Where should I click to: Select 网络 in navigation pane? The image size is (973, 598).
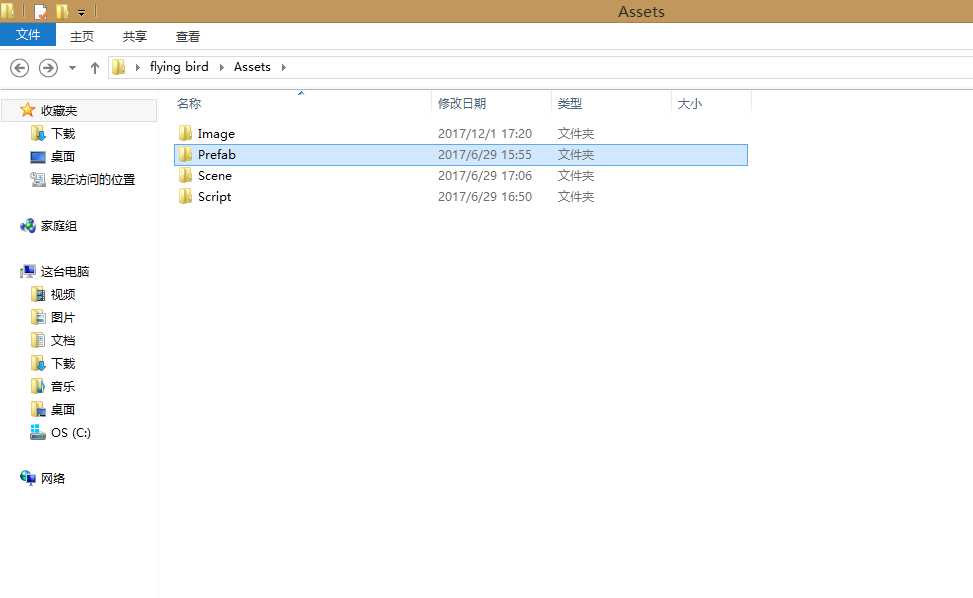pyautogui.click(x=53, y=478)
